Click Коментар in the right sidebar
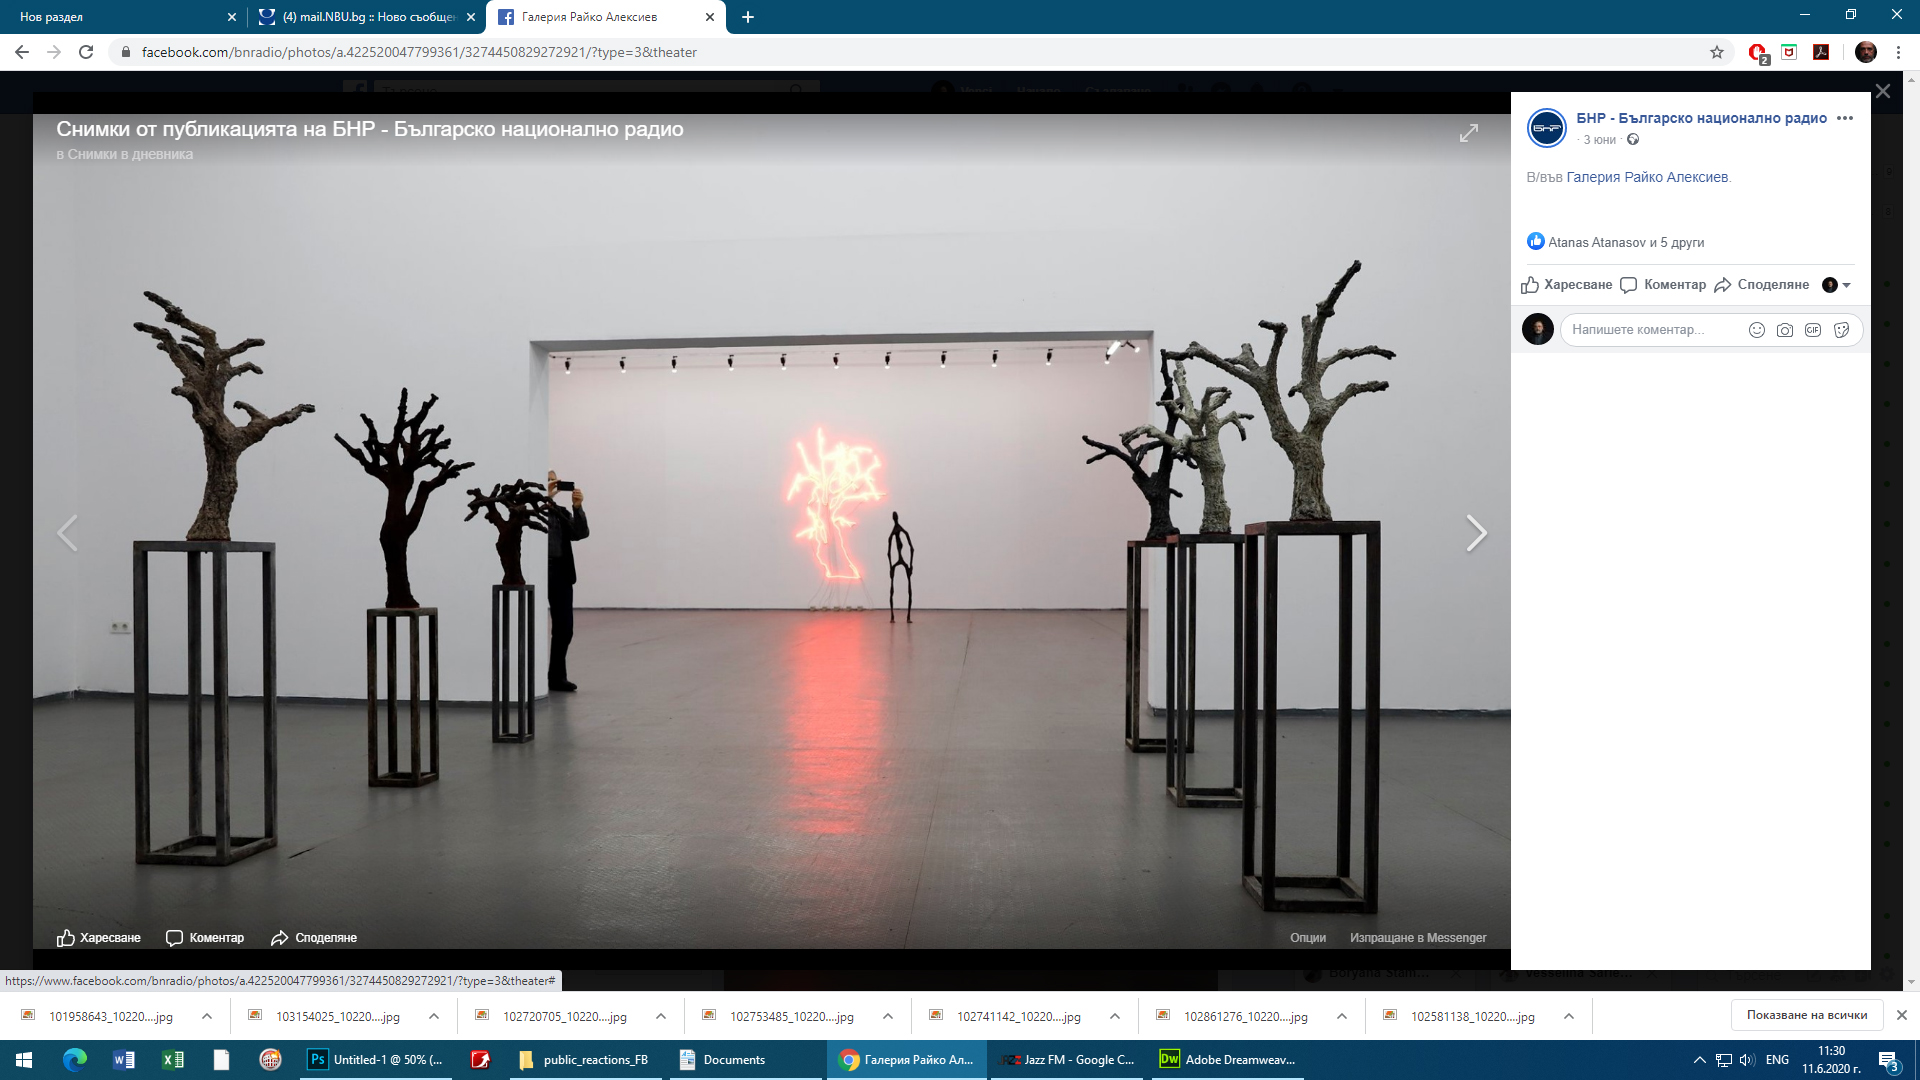 click(x=1663, y=285)
